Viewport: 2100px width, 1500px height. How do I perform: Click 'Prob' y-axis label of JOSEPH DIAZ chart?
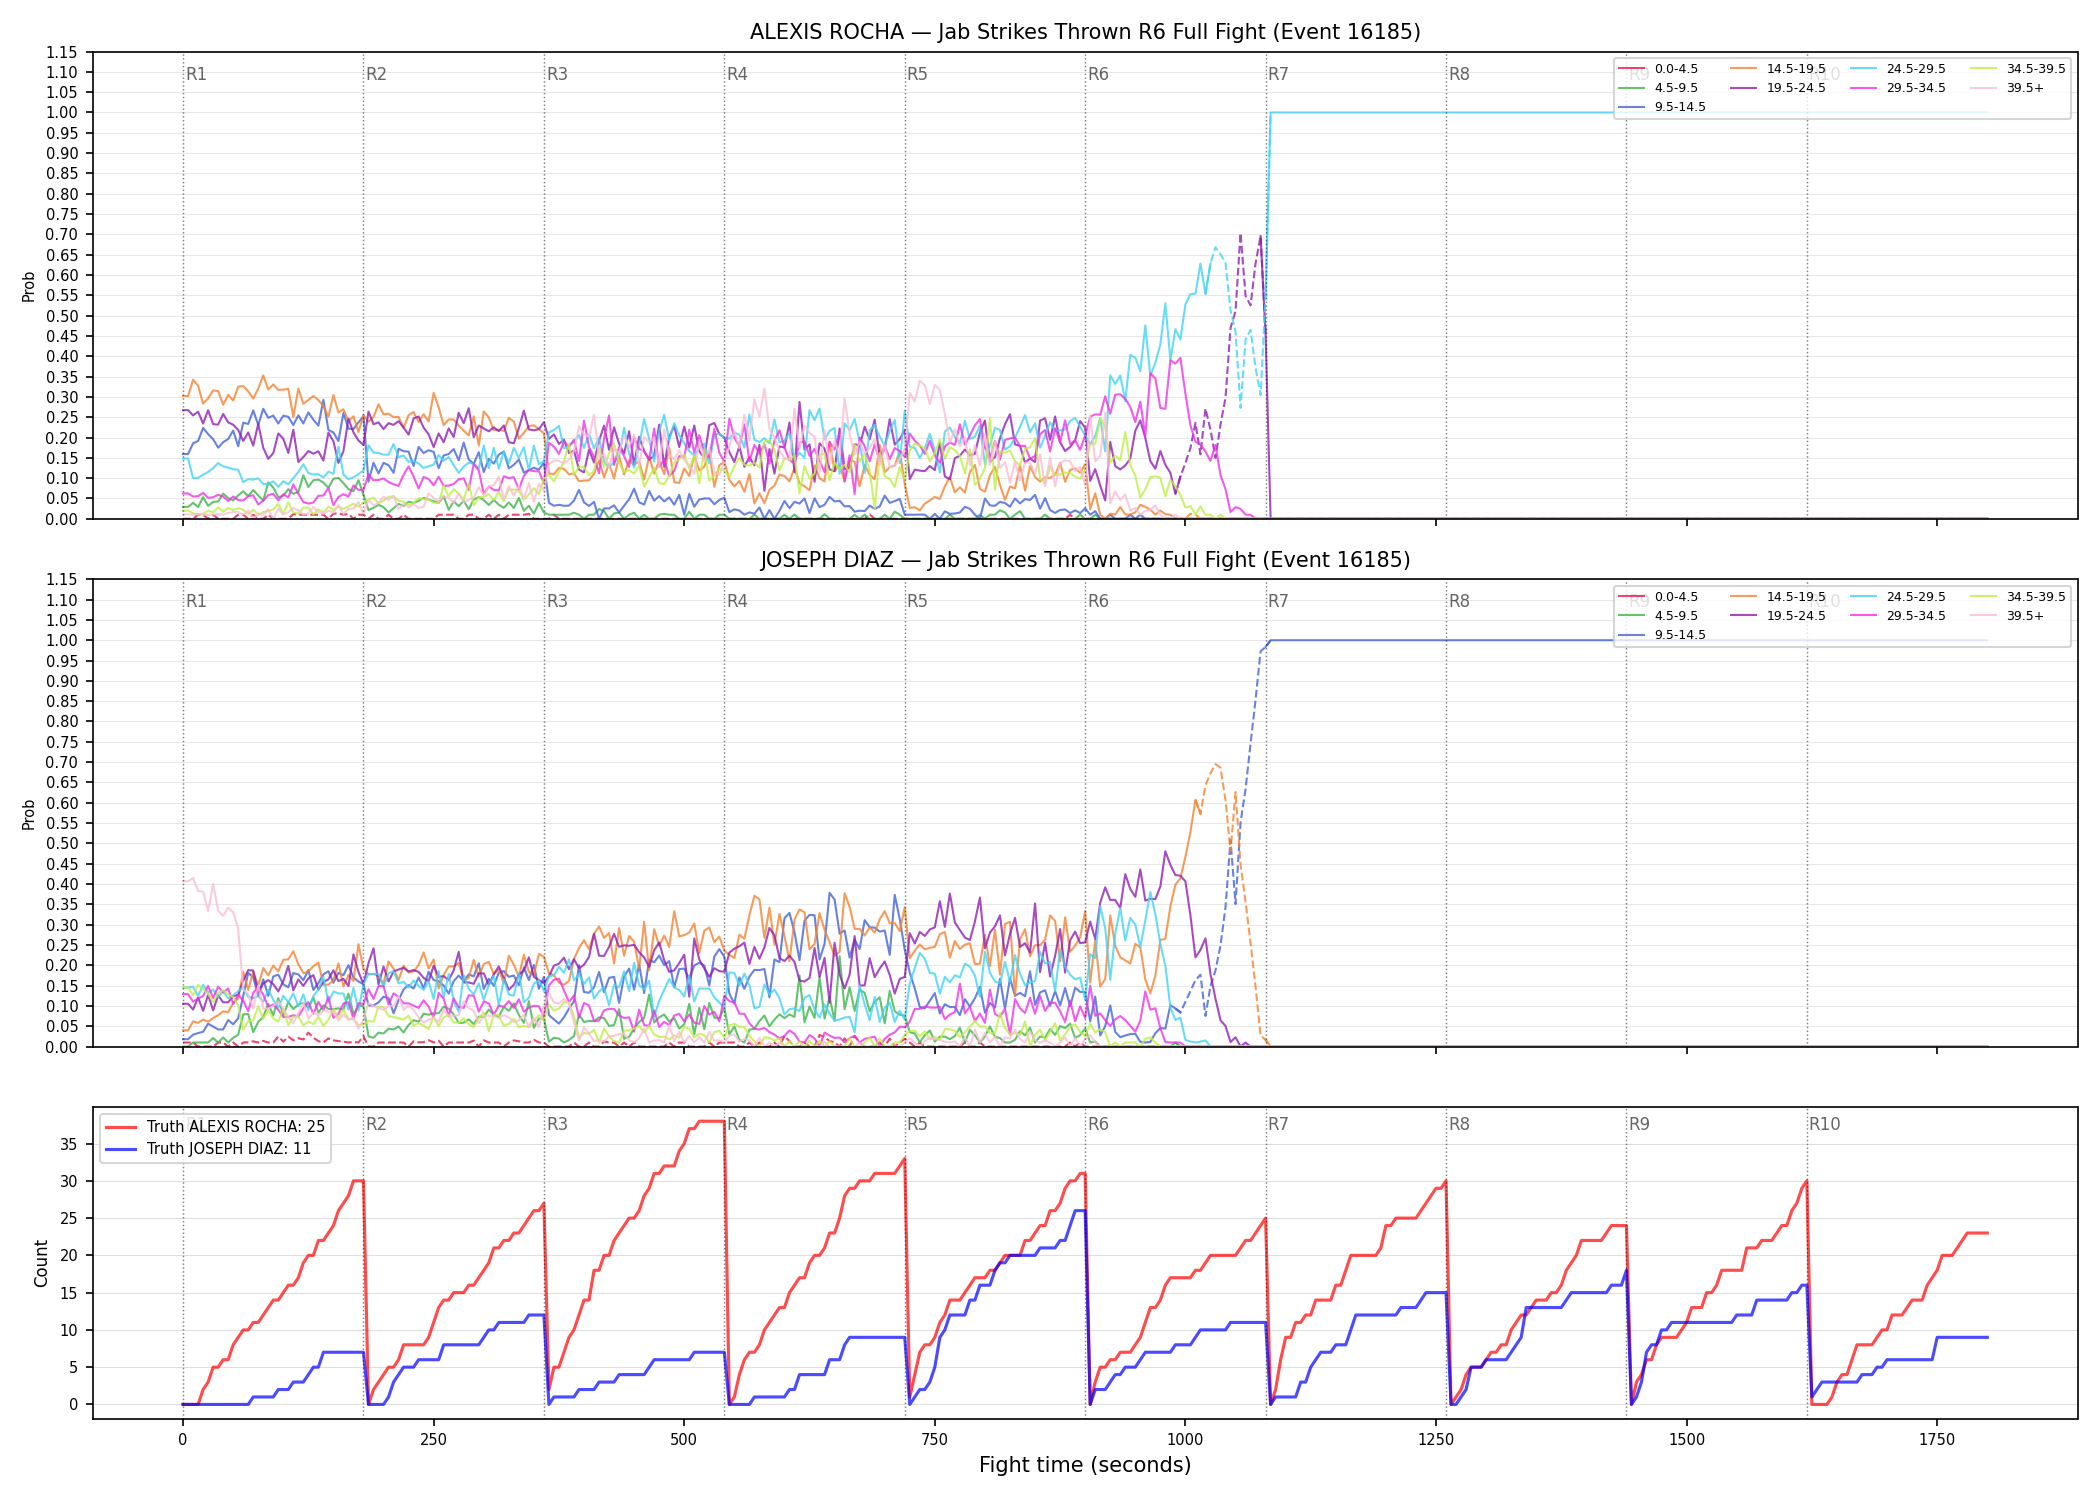click(x=29, y=814)
